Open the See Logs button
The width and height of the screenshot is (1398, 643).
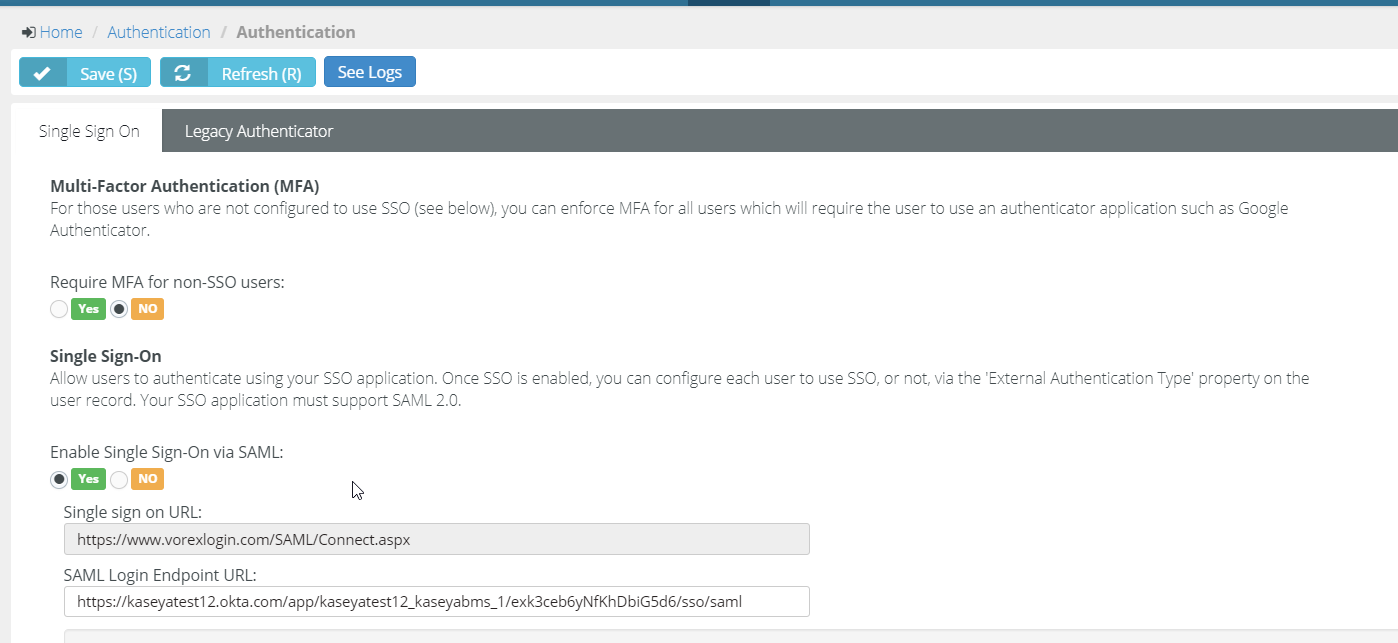369,72
